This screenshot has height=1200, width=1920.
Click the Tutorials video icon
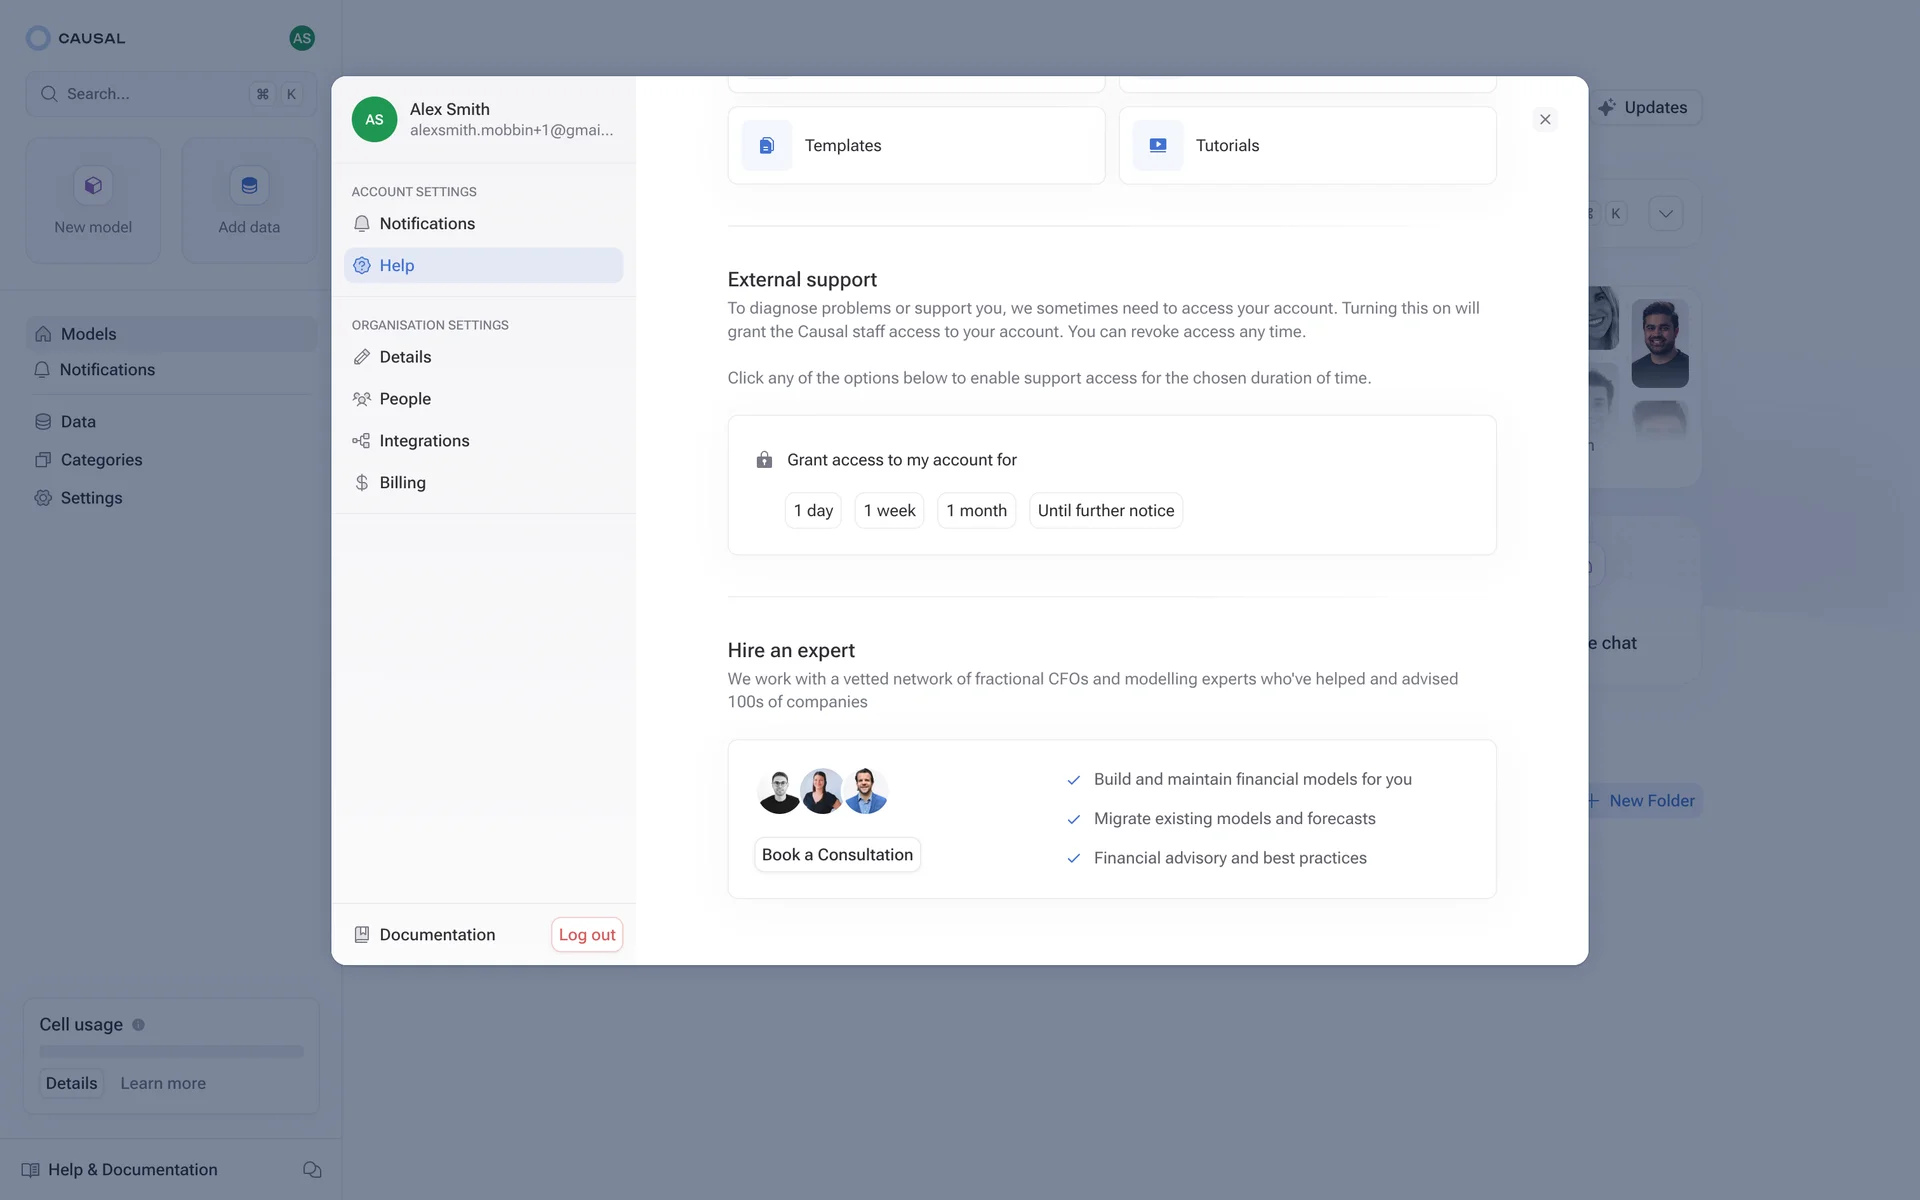1158,146
